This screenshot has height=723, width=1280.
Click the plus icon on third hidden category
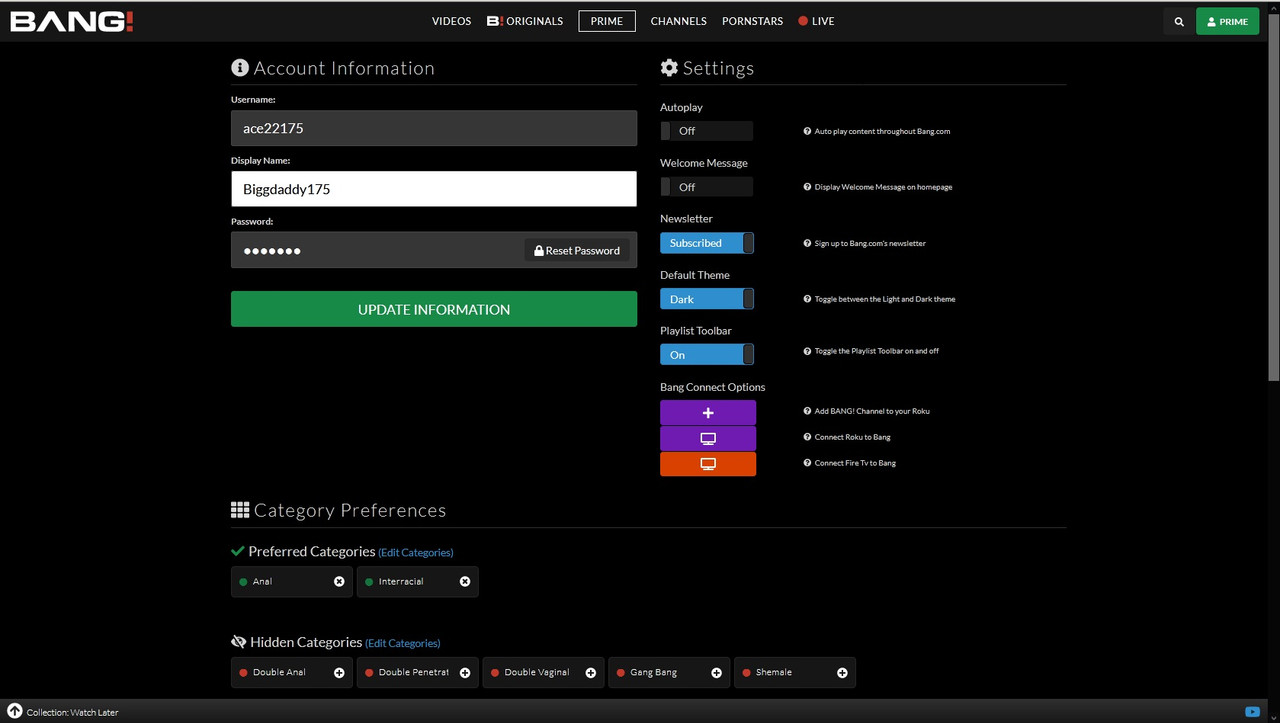(591, 673)
